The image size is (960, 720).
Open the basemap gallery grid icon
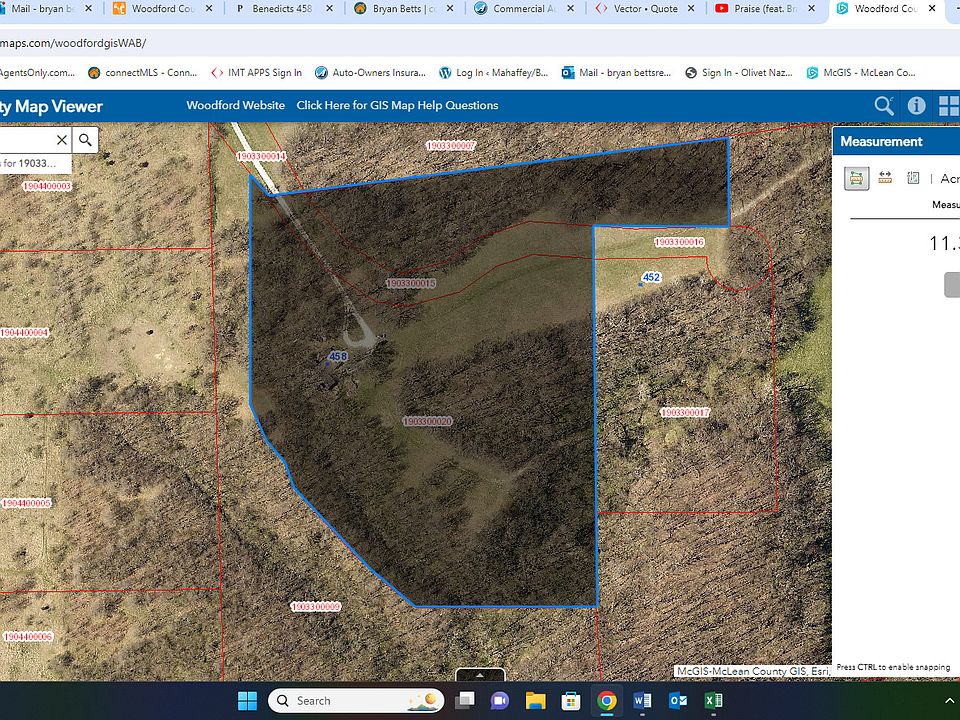[947, 106]
